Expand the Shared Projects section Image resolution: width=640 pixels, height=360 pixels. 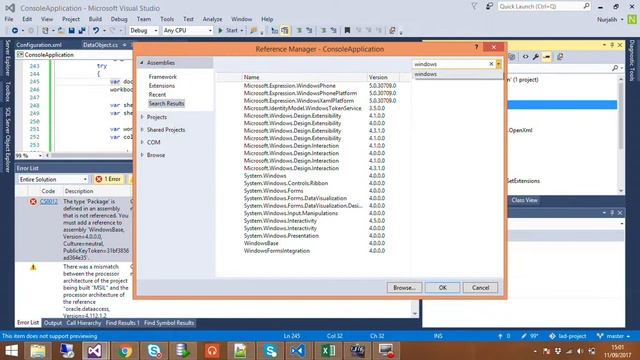click(x=142, y=130)
